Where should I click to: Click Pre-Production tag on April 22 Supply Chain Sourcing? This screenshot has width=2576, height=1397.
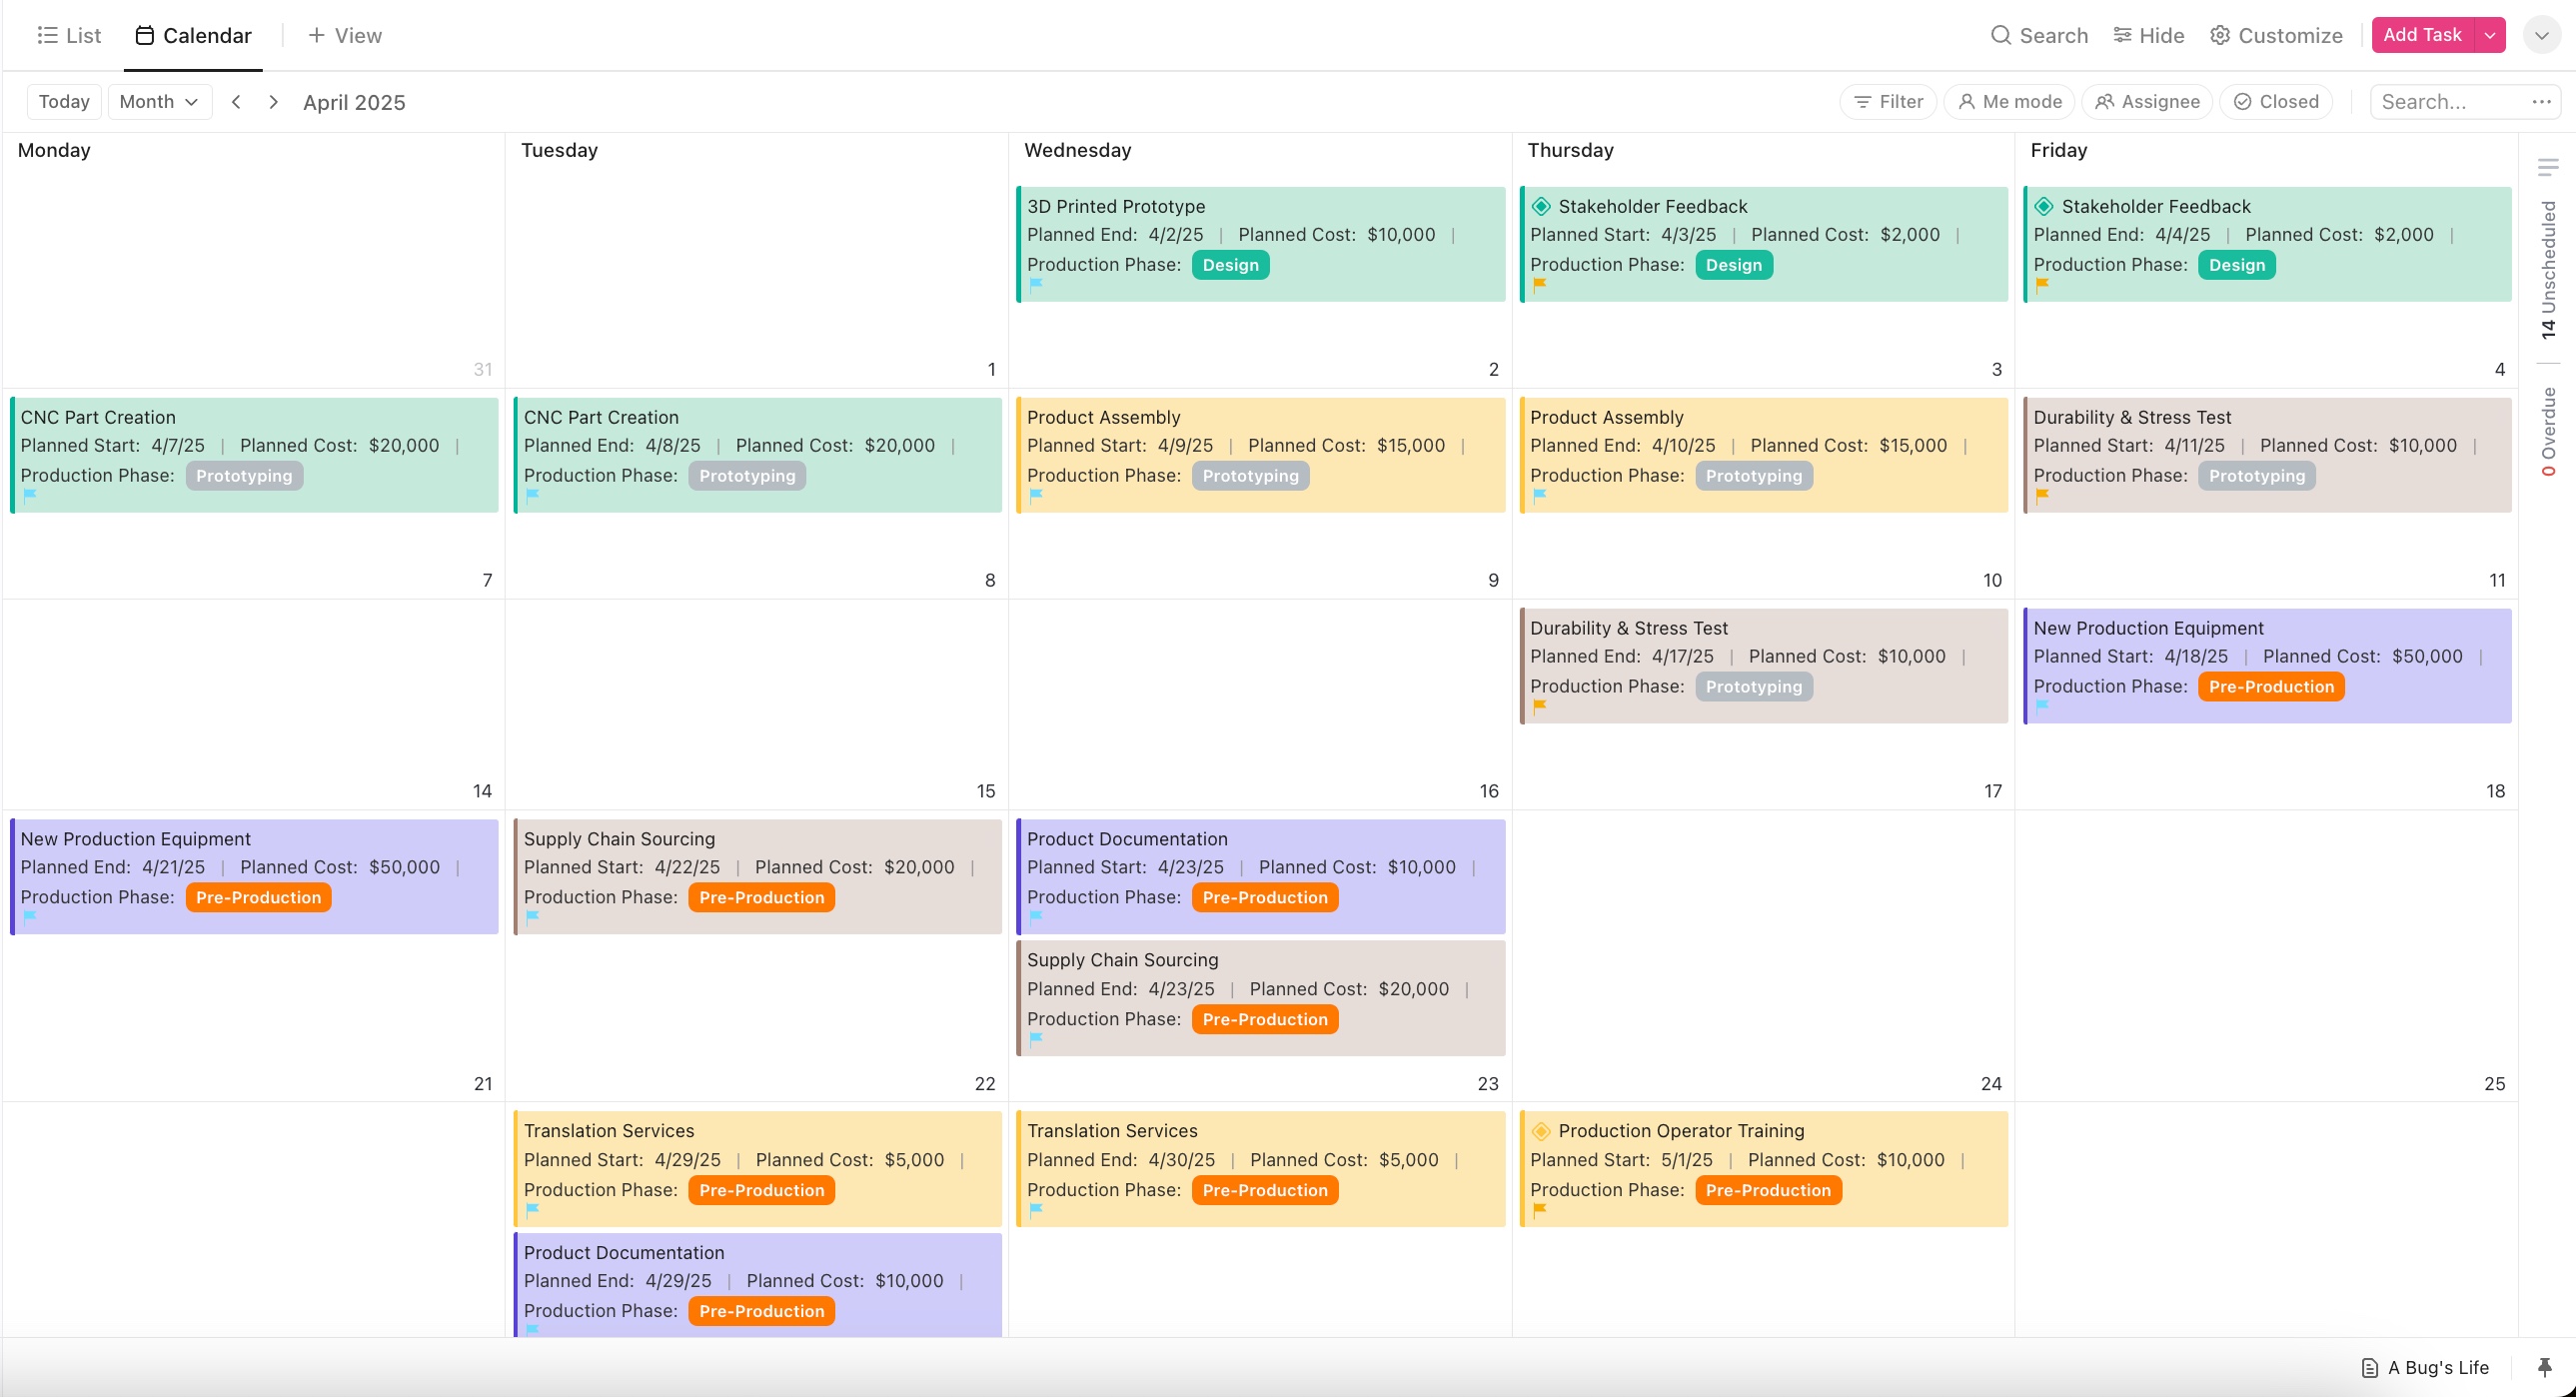point(761,898)
